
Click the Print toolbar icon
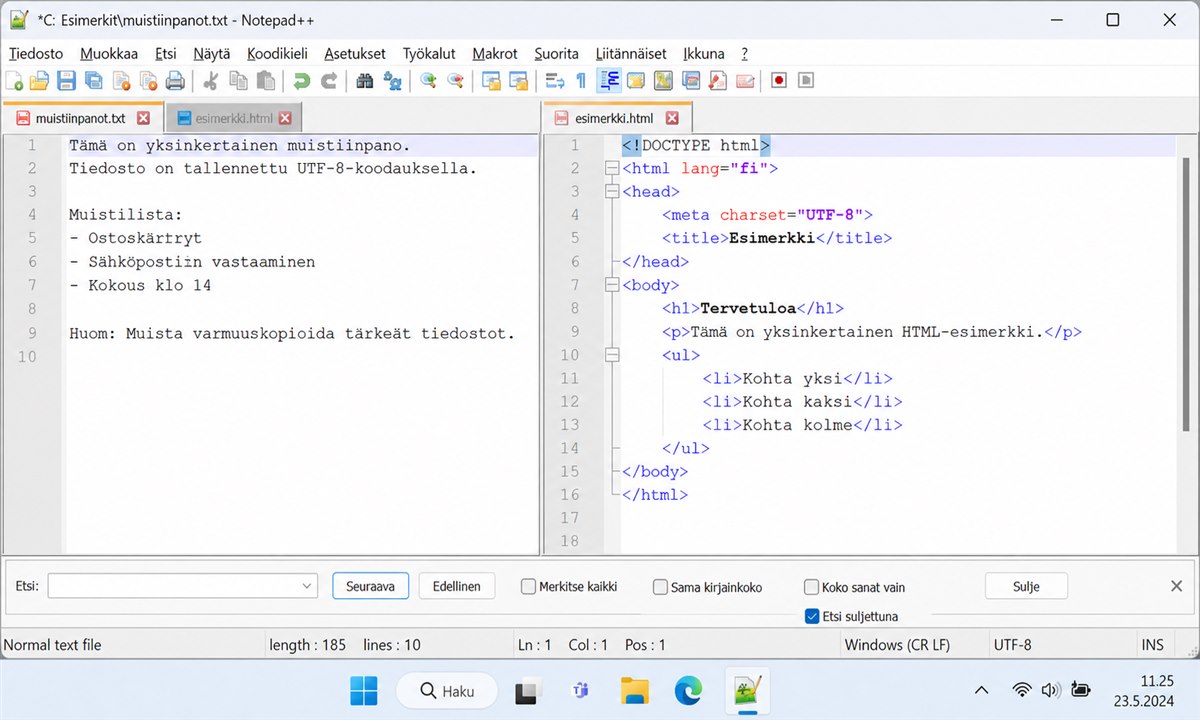(174, 81)
